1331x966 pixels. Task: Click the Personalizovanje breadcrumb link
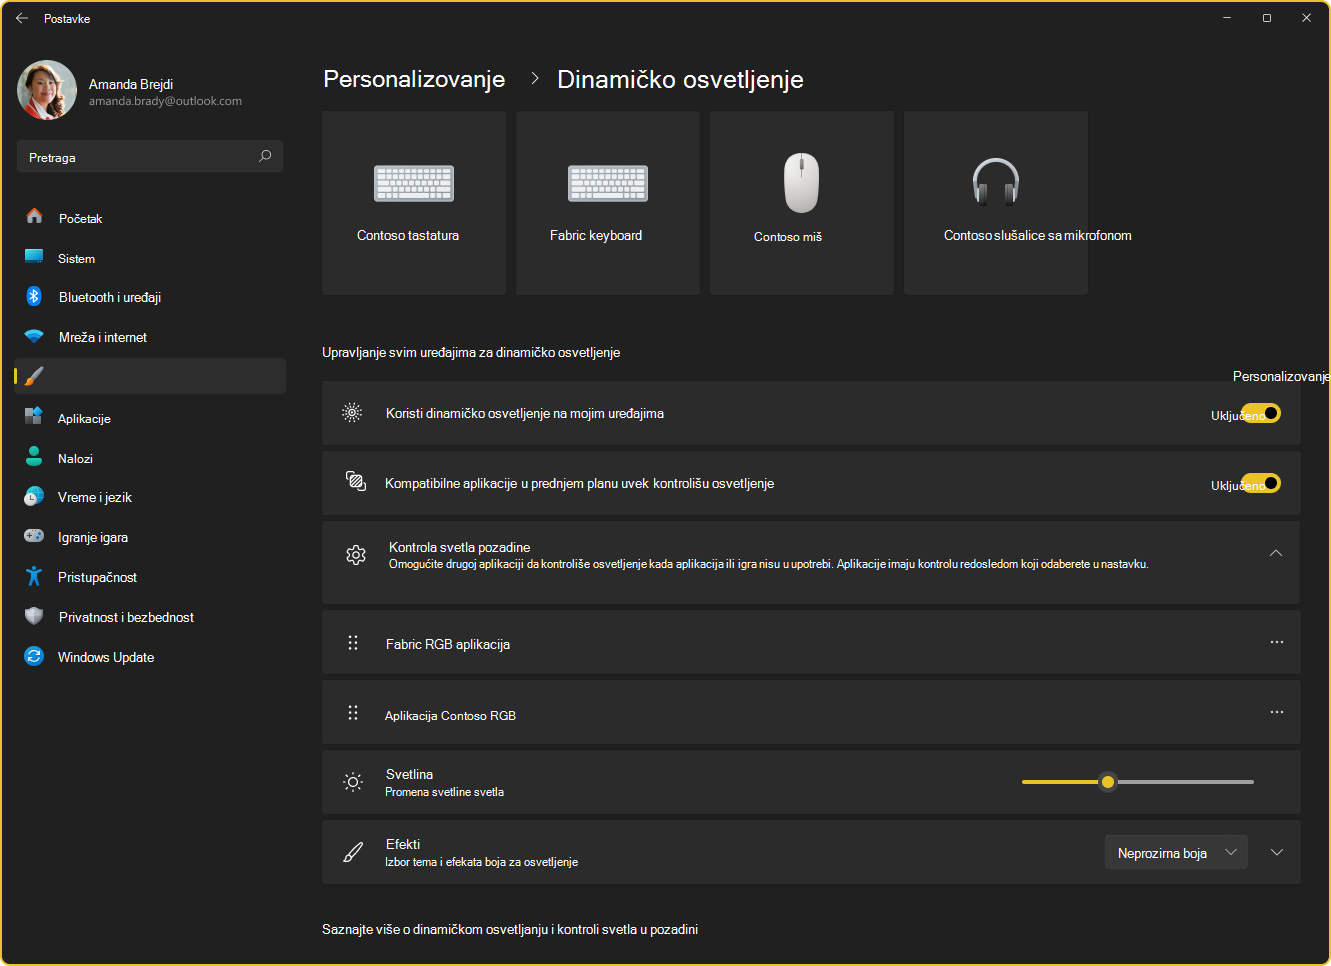tap(414, 79)
